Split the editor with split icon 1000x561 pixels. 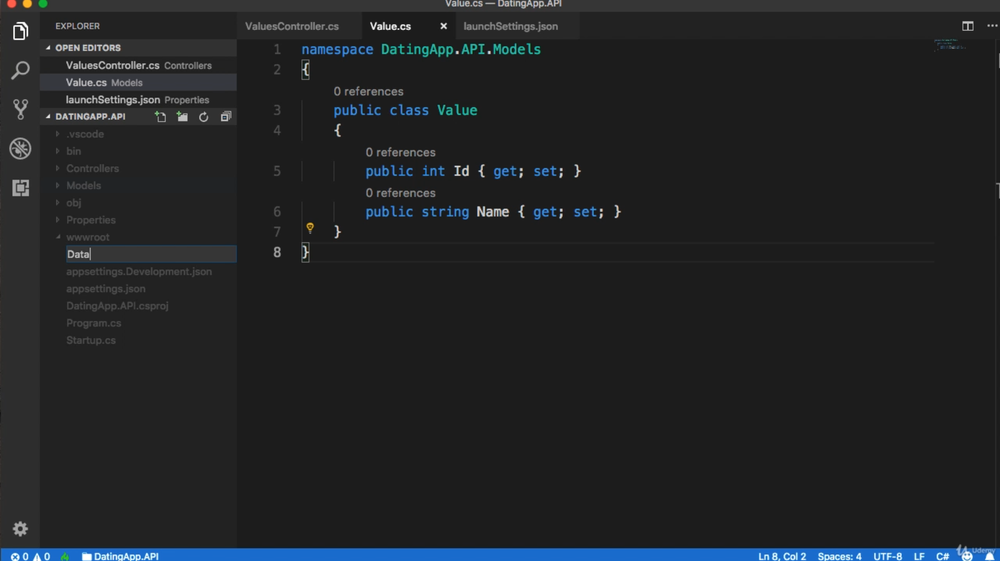tap(967, 26)
